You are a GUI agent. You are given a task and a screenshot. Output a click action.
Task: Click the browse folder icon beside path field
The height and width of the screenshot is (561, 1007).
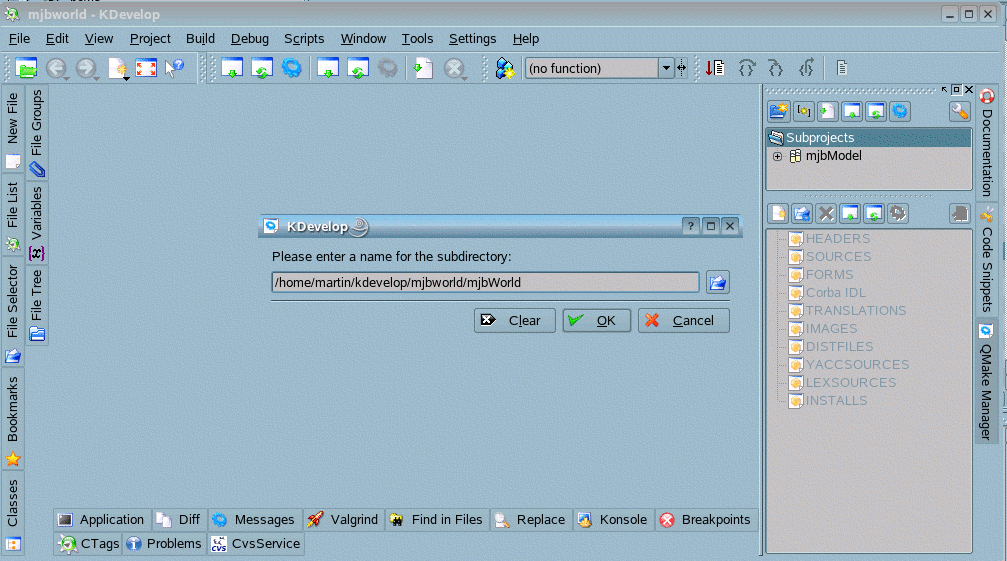click(717, 282)
